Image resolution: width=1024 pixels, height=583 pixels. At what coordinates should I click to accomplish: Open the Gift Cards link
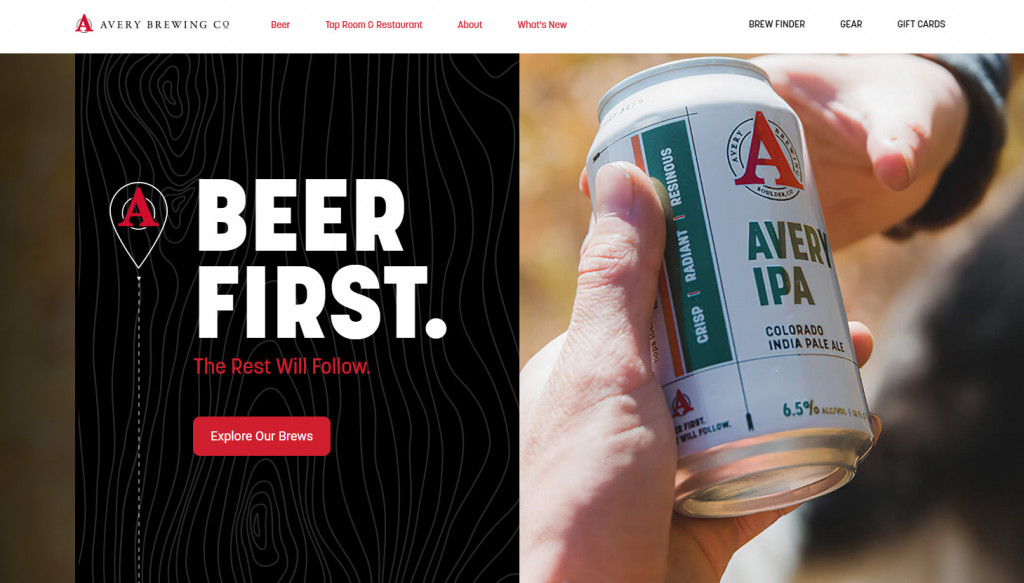921,24
